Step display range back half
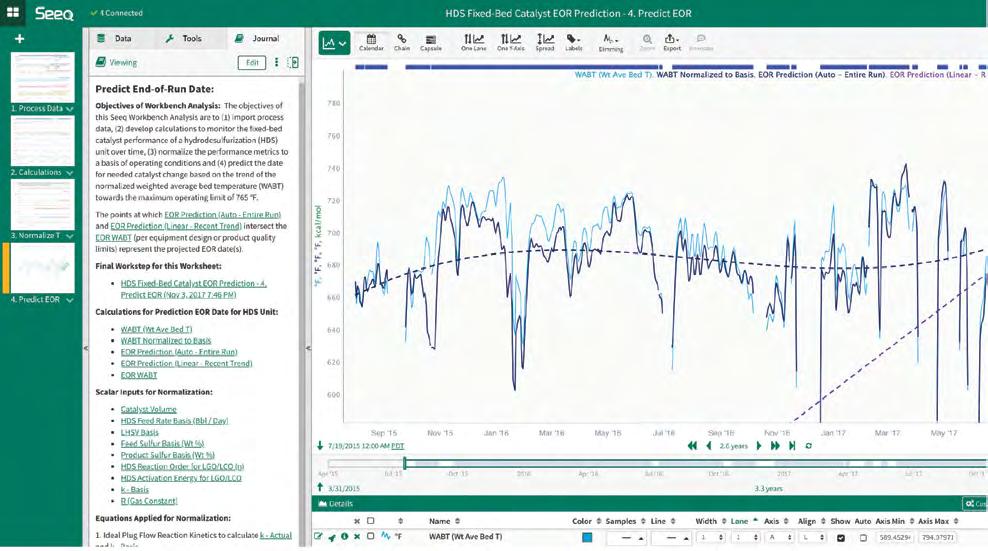Viewport: 988px width, 551px height. tap(709, 446)
